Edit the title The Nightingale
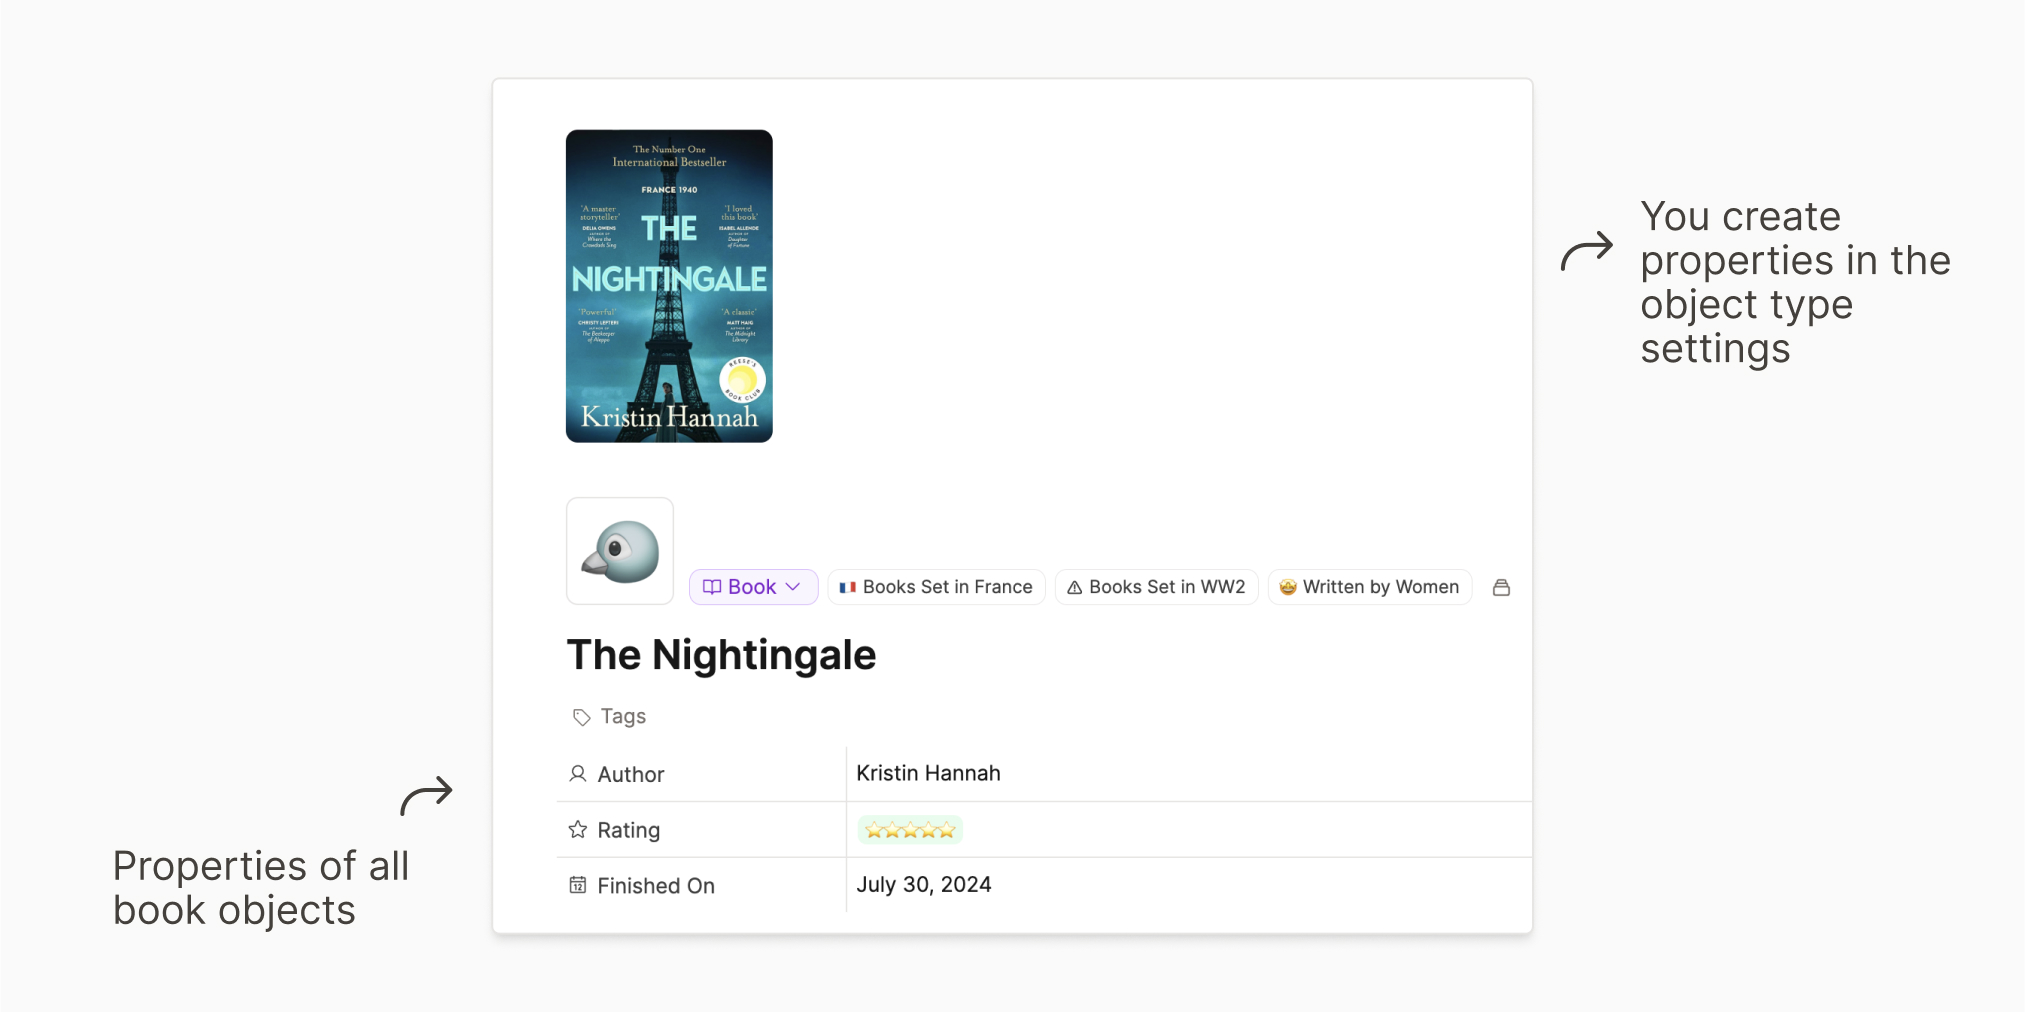Viewport: 2025px width, 1012px height. point(721,655)
